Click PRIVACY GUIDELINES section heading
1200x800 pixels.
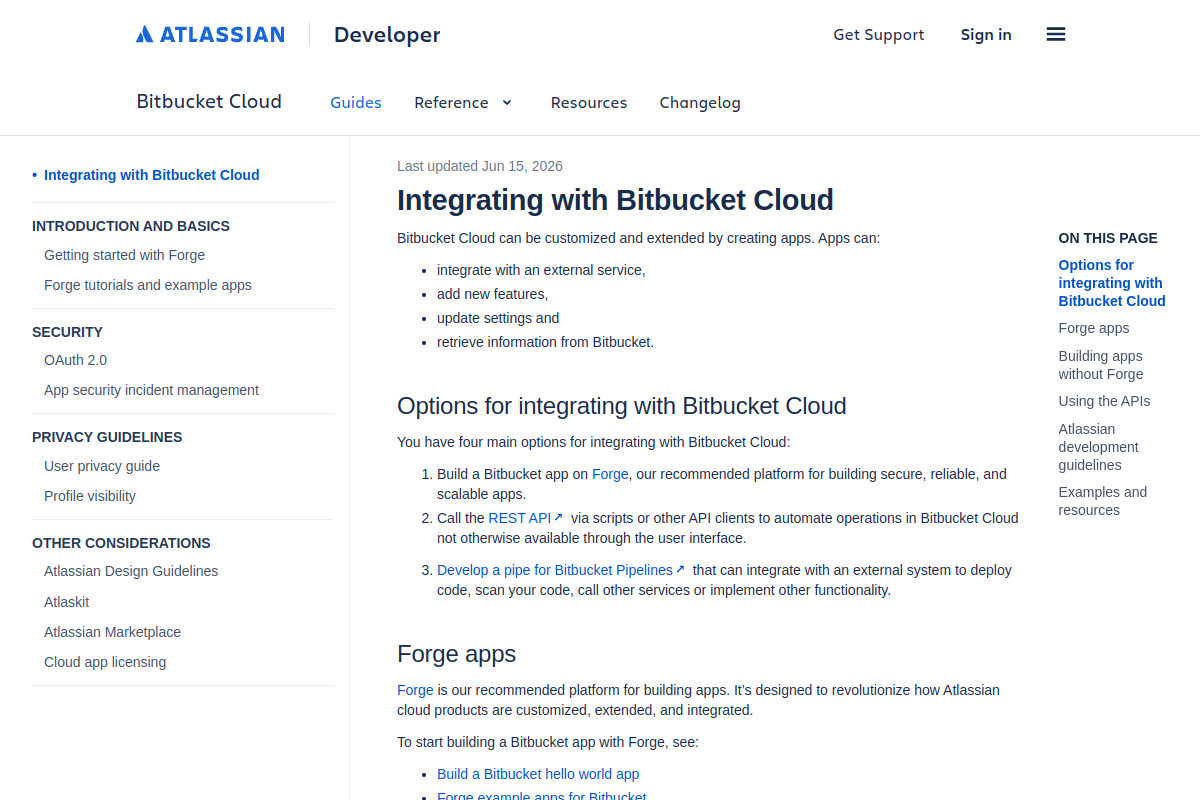tap(107, 437)
